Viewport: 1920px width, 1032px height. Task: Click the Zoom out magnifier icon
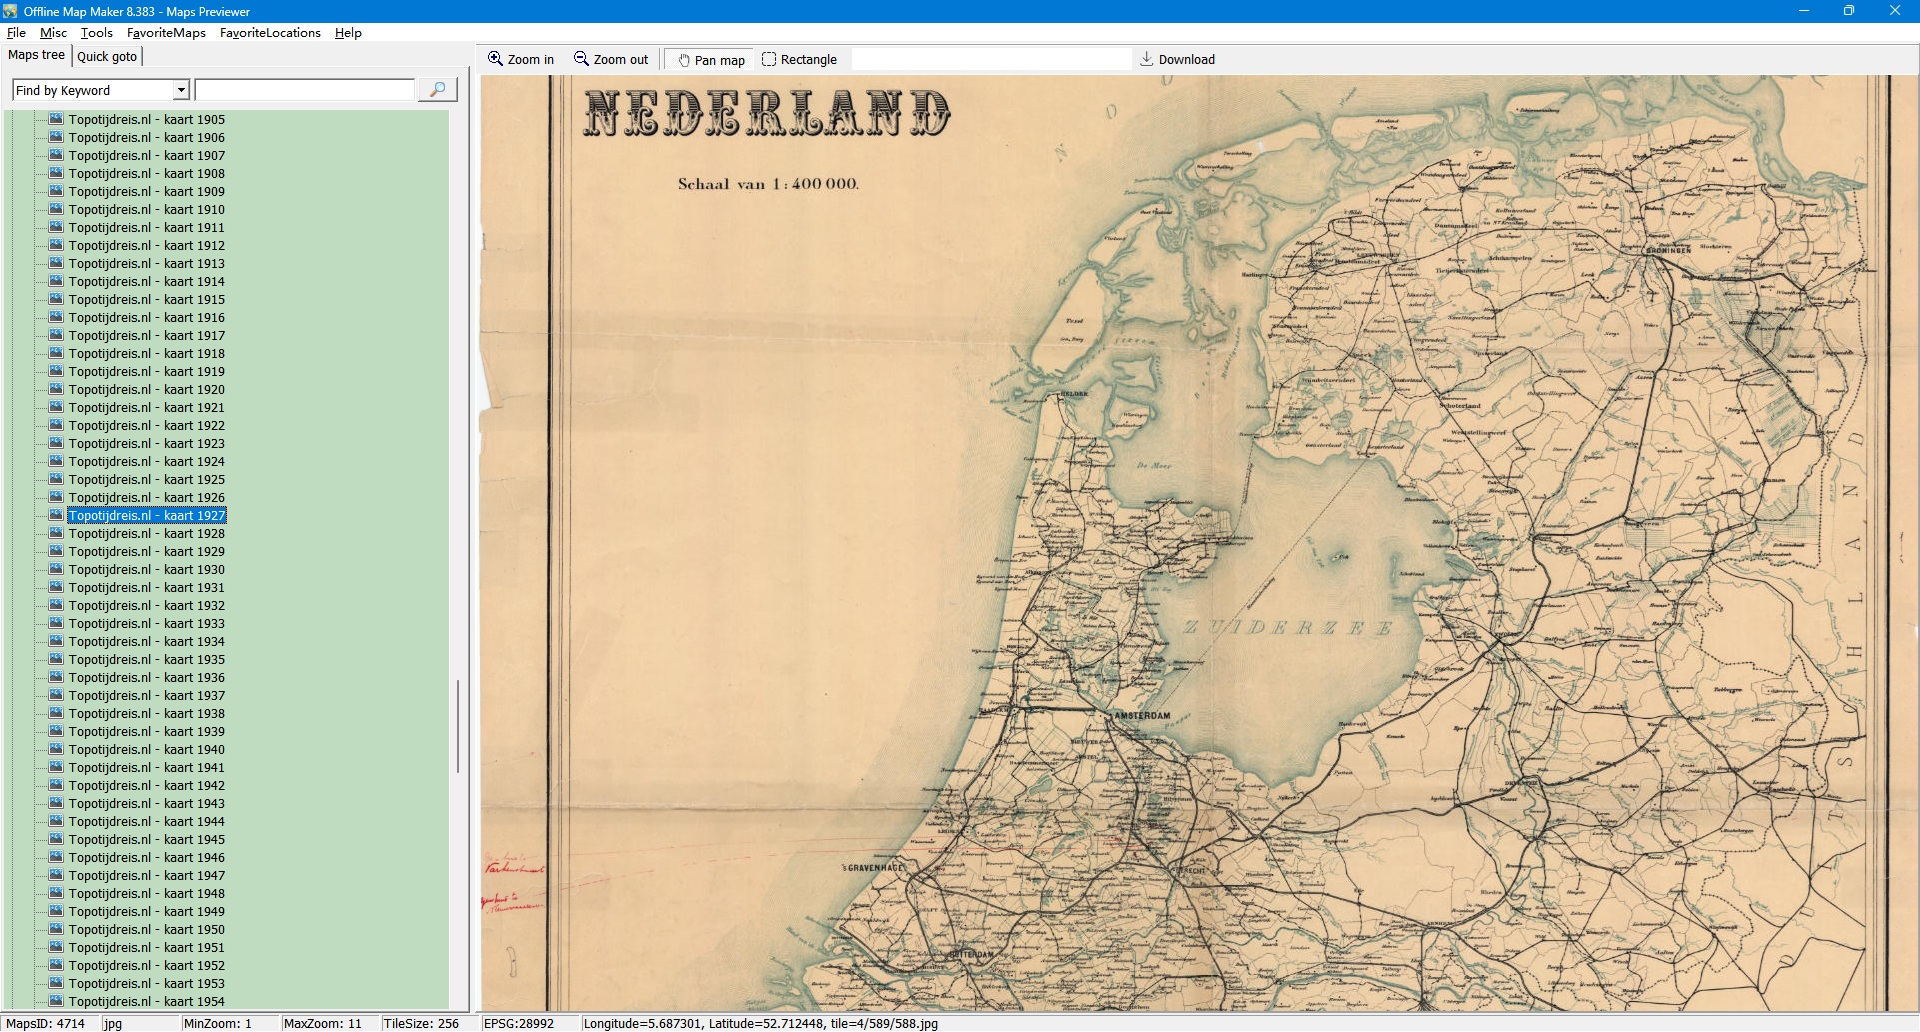pos(581,59)
